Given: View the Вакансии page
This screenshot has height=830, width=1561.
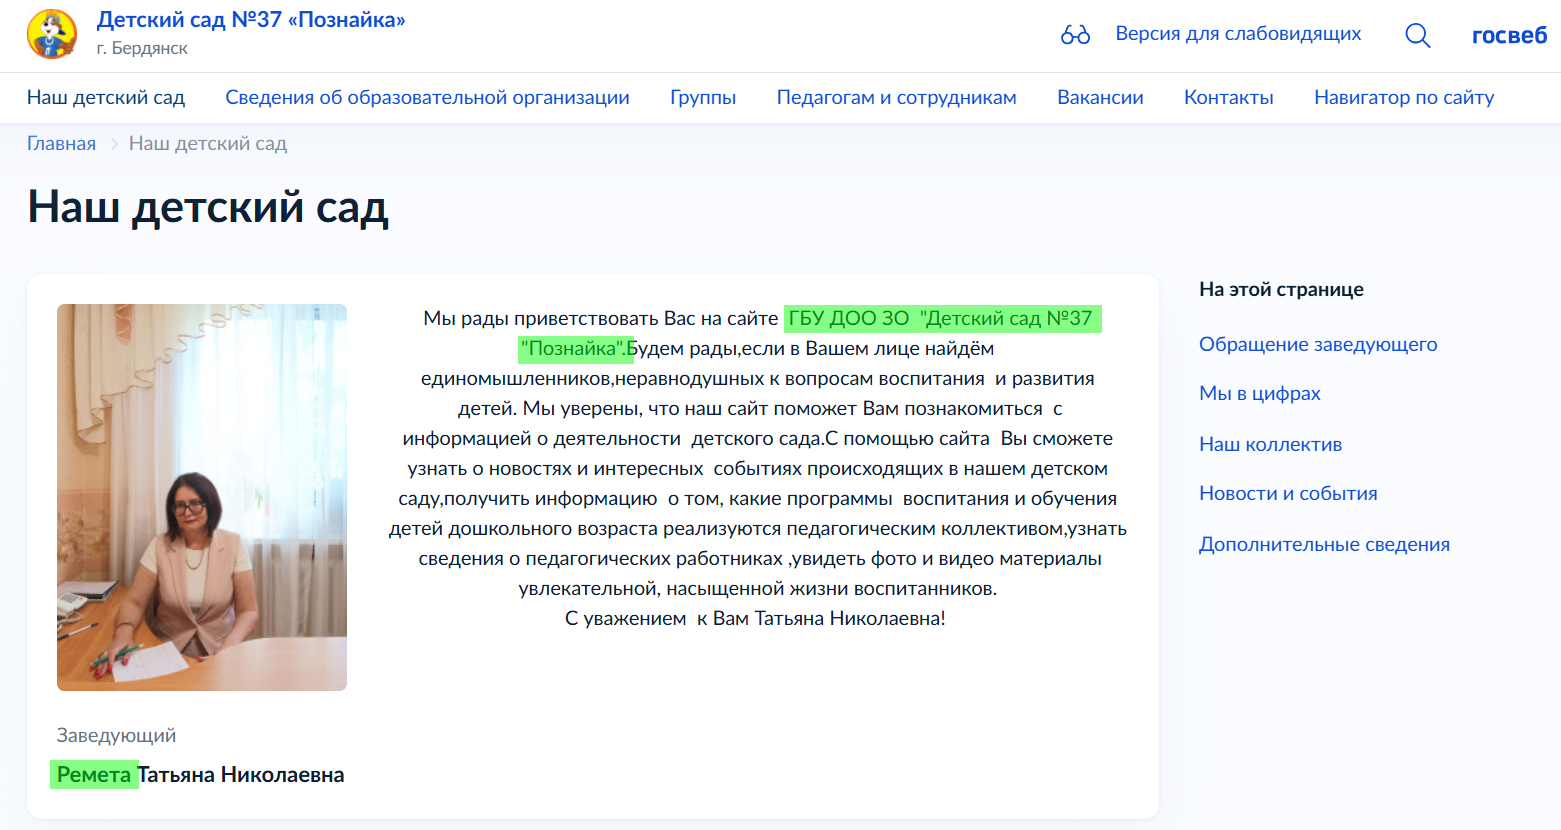Looking at the screenshot, I should (1099, 97).
